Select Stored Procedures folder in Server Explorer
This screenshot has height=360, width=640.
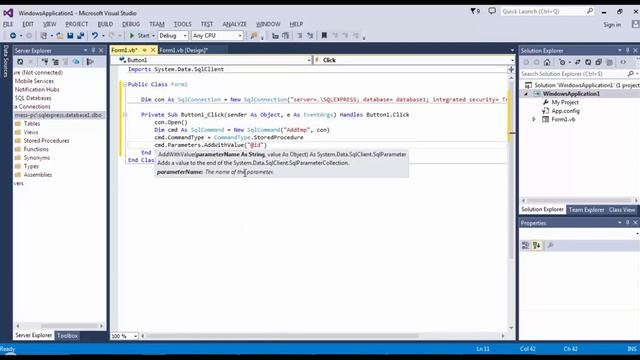47,141
